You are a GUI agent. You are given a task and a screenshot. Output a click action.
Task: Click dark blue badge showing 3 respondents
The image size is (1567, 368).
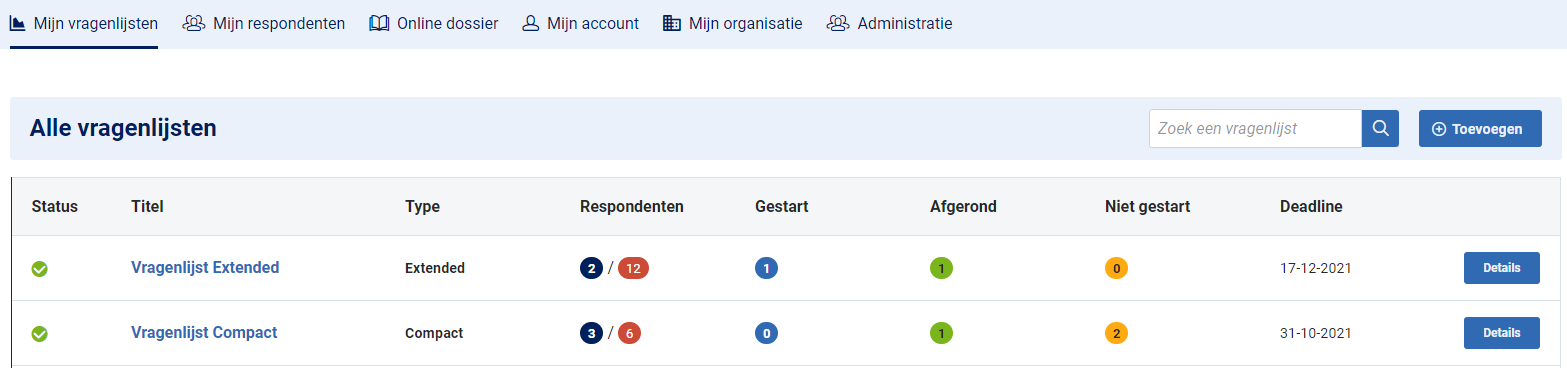[x=591, y=334]
